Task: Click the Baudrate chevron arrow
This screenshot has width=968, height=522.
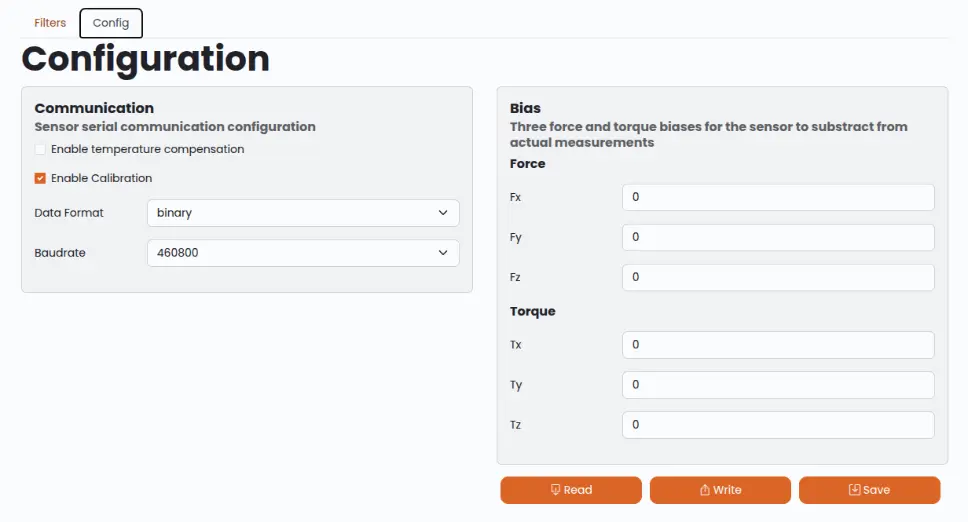Action: pos(443,253)
